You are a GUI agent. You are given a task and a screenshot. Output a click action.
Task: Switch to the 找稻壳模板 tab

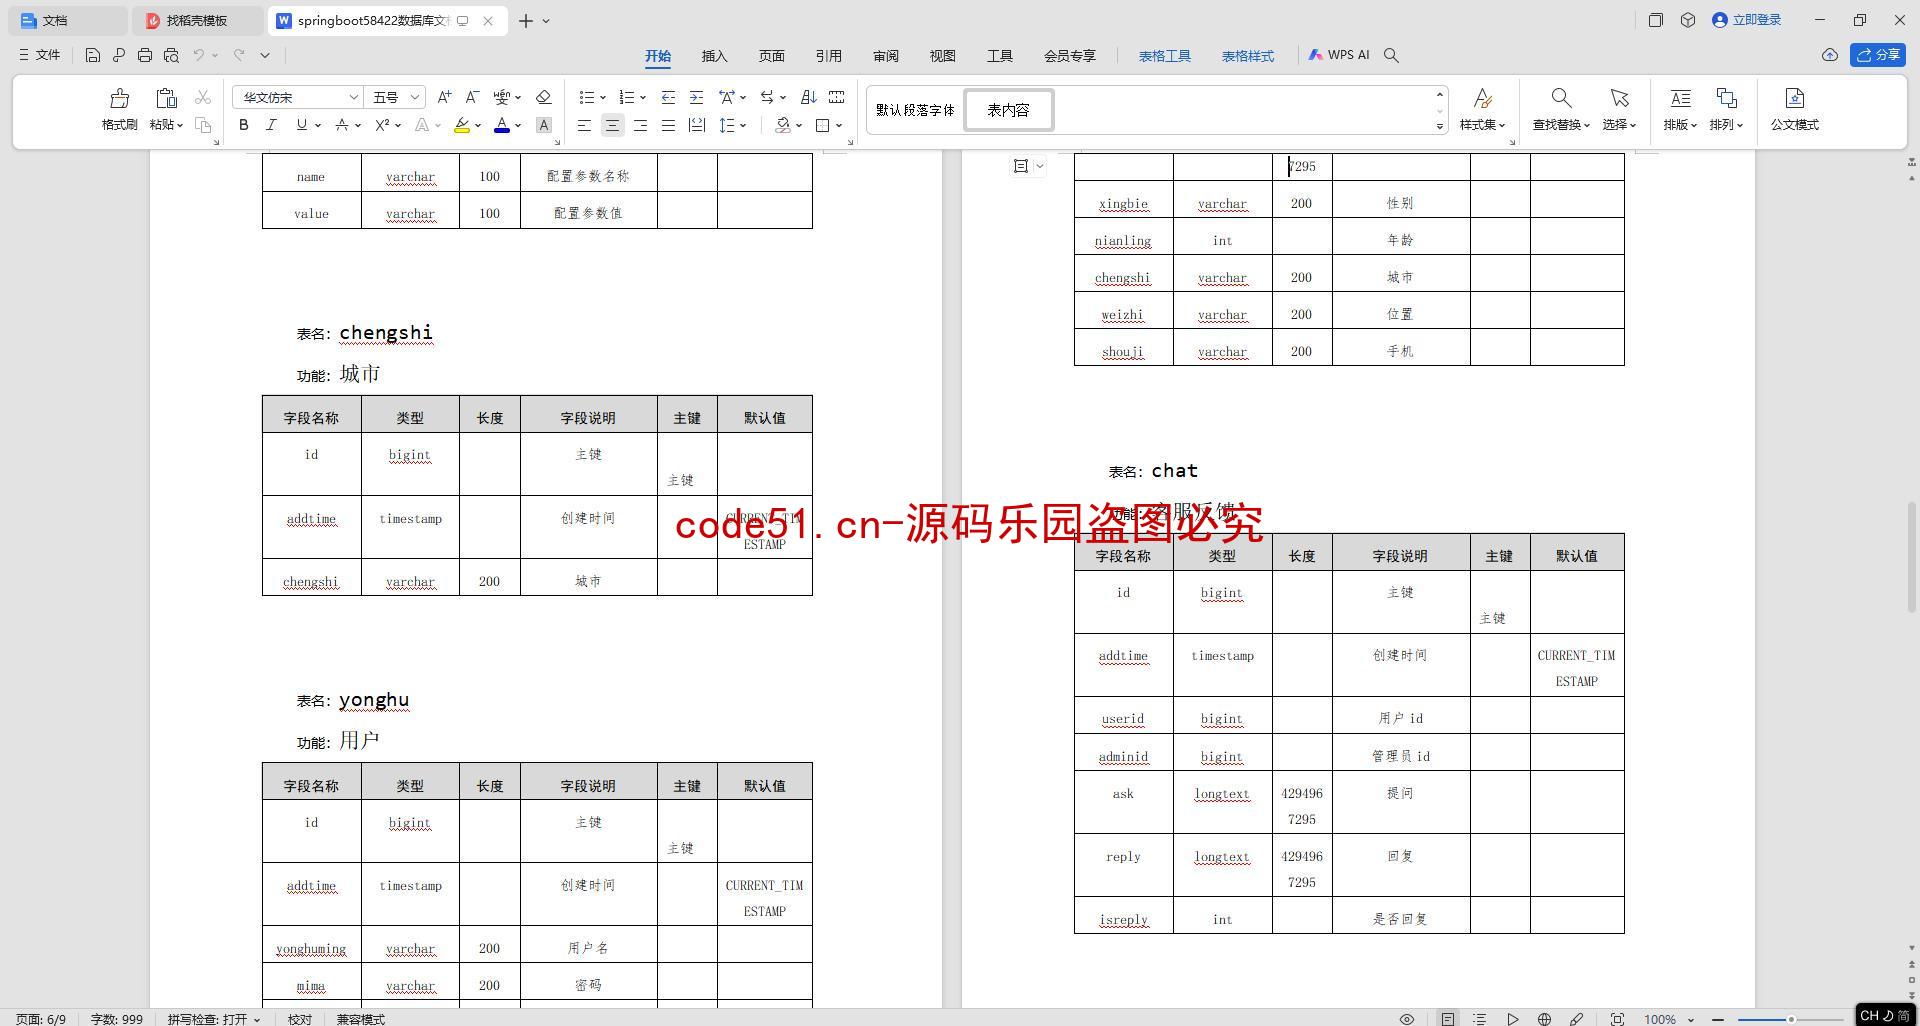(197, 20)
